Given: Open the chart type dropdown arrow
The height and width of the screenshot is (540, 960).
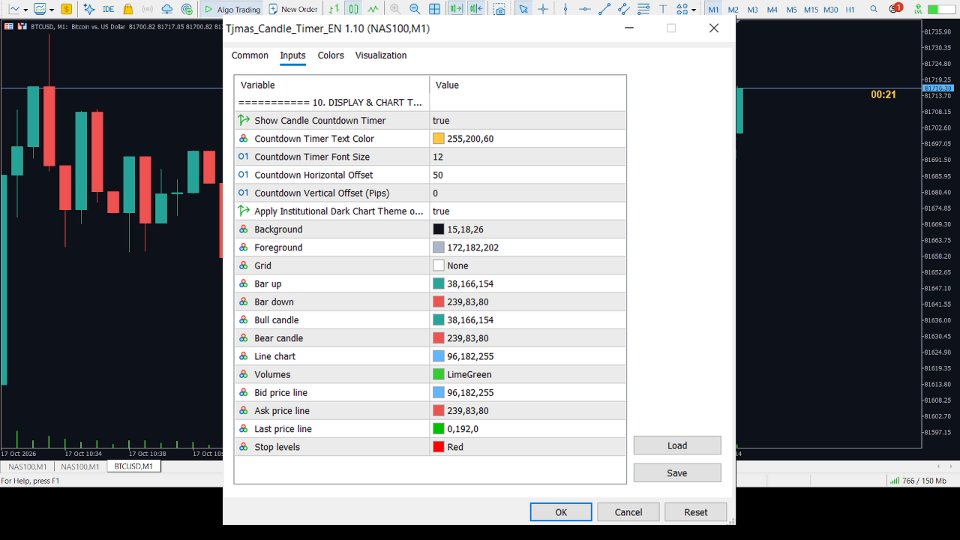Looking at the screenshot, I should (x=26, y=10).
